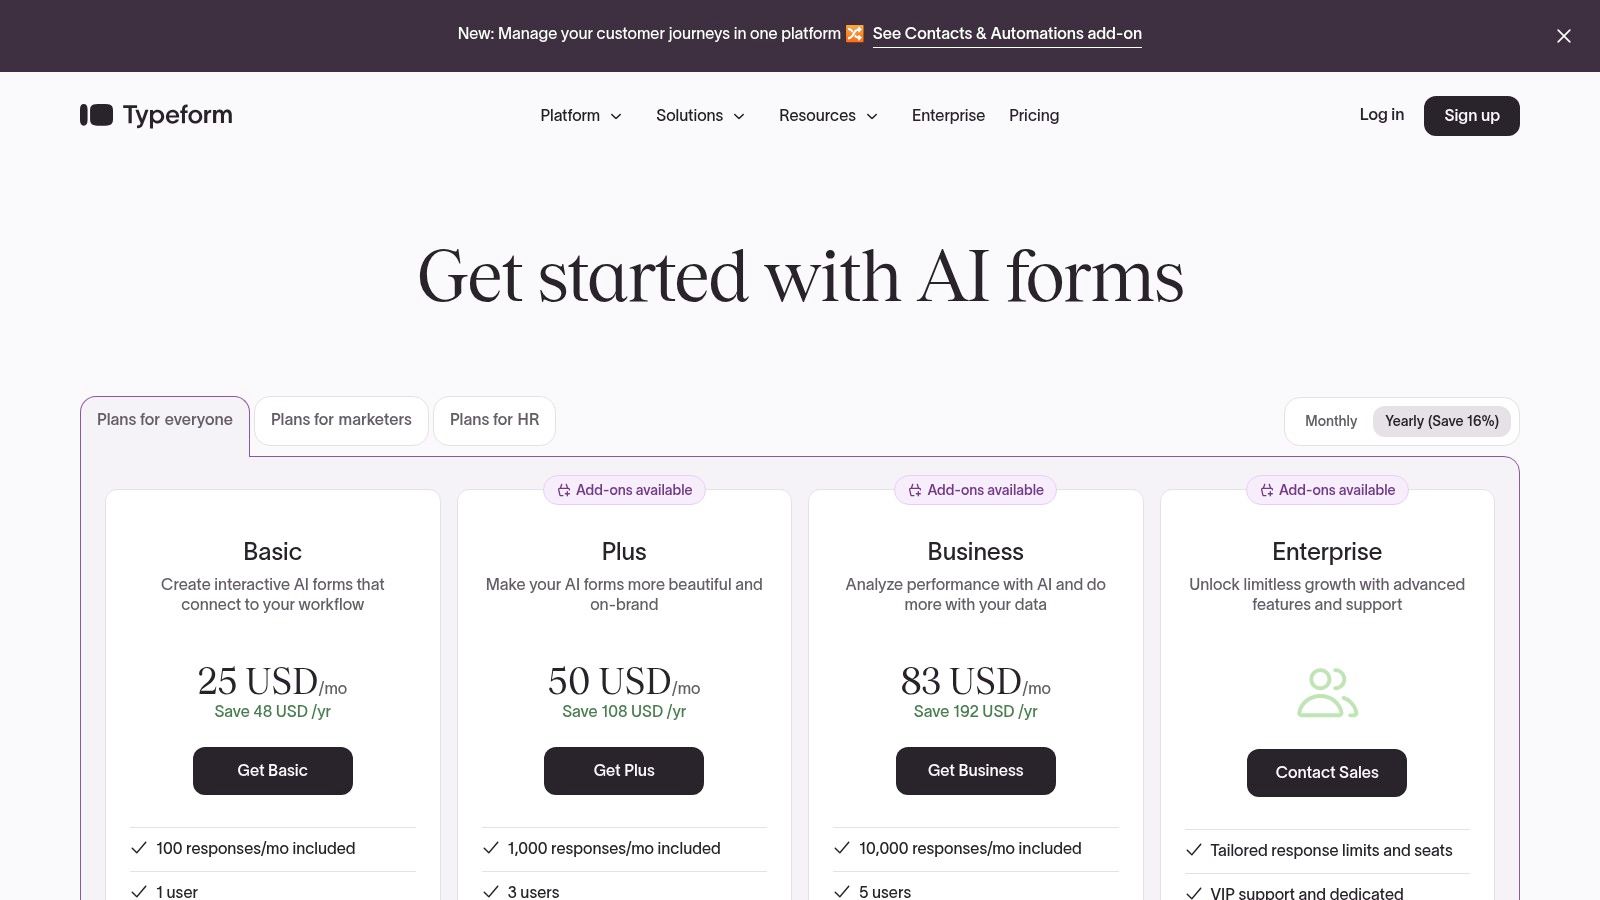Click the Add-ons available badge above Enterprise plan
This screenshot has height=900, width=1600.
coord(1327,490)
